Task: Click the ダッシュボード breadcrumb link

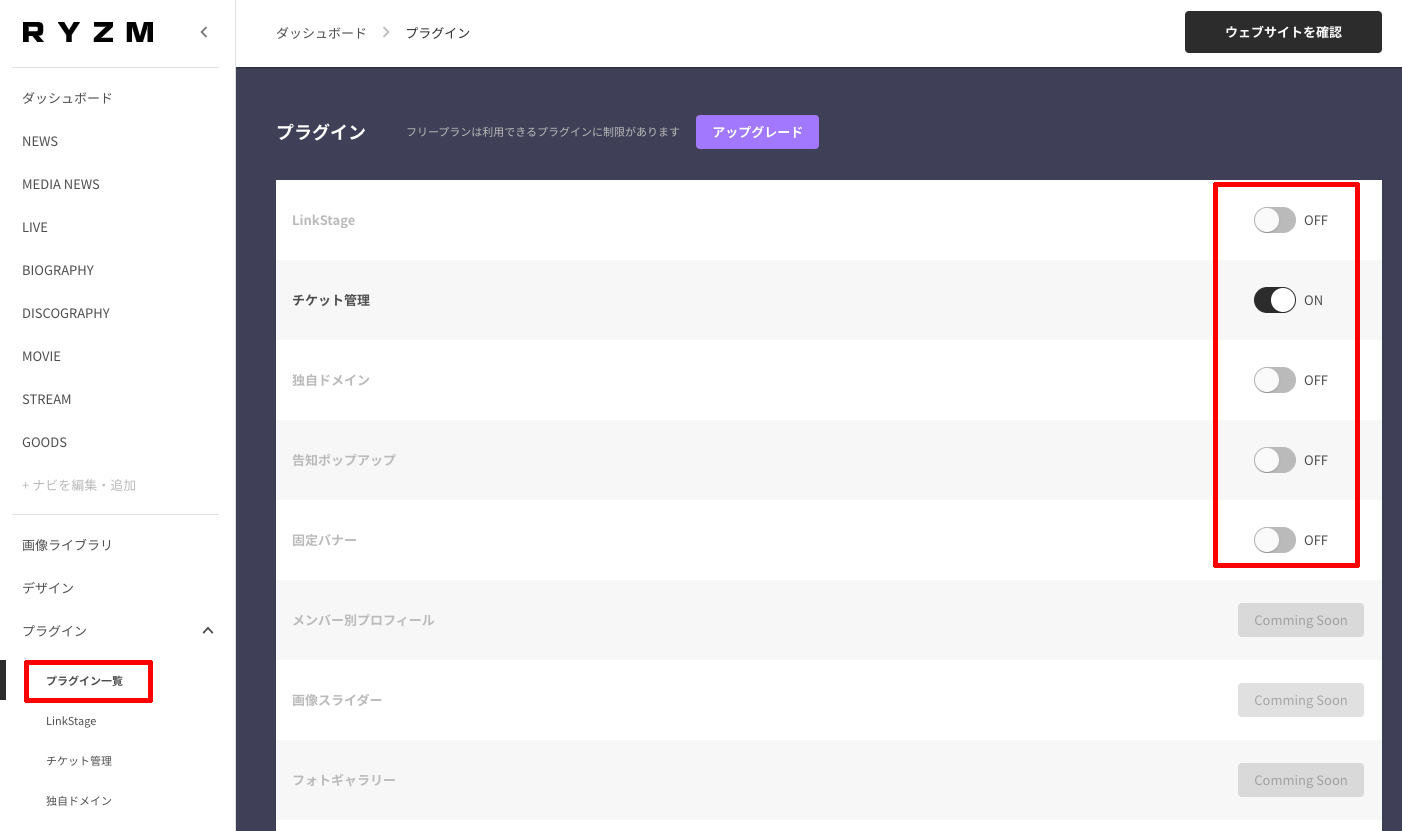Action: click(321, 33)
